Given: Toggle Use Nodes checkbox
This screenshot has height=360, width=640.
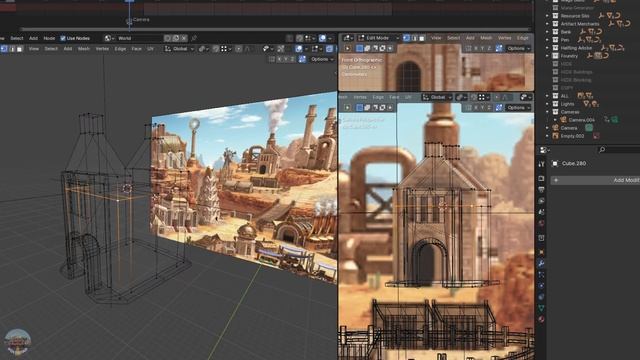Looking at the screenshot, I should point(63,38).
